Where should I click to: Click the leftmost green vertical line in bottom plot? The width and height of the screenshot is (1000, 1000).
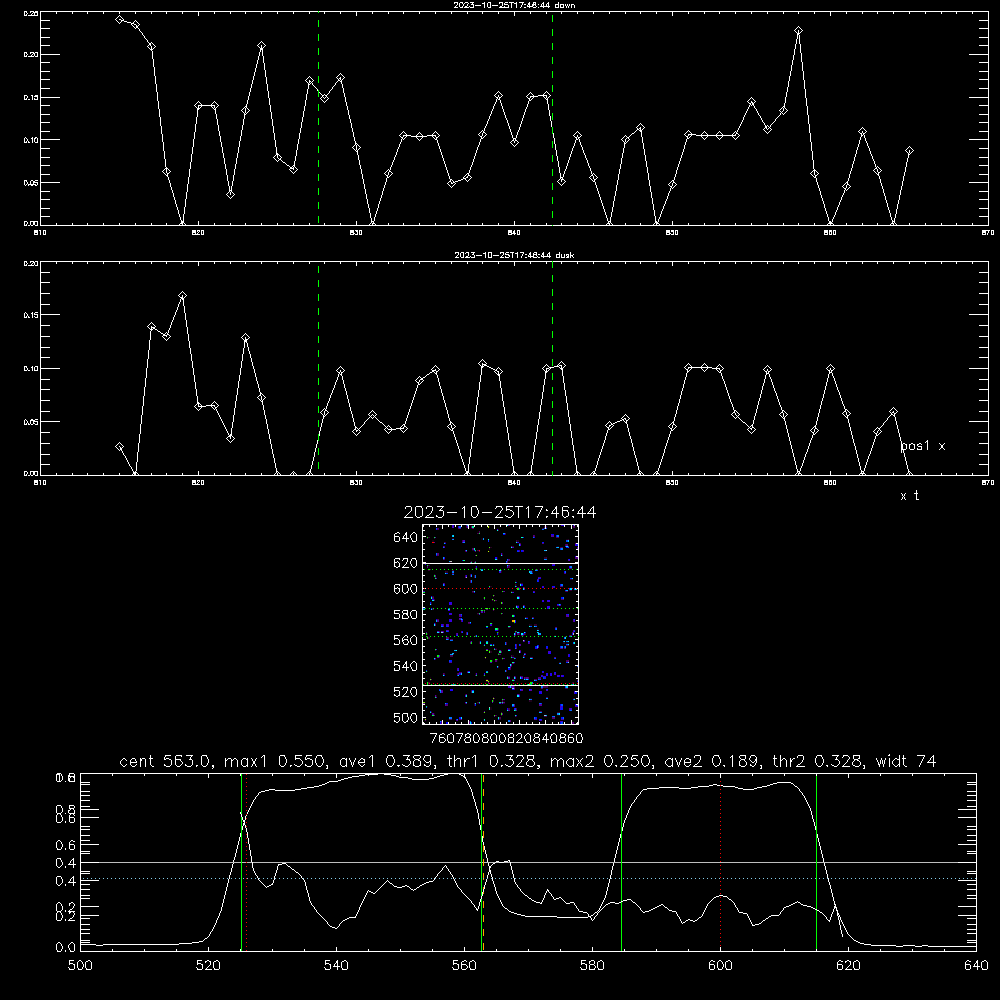coord(241,862)
